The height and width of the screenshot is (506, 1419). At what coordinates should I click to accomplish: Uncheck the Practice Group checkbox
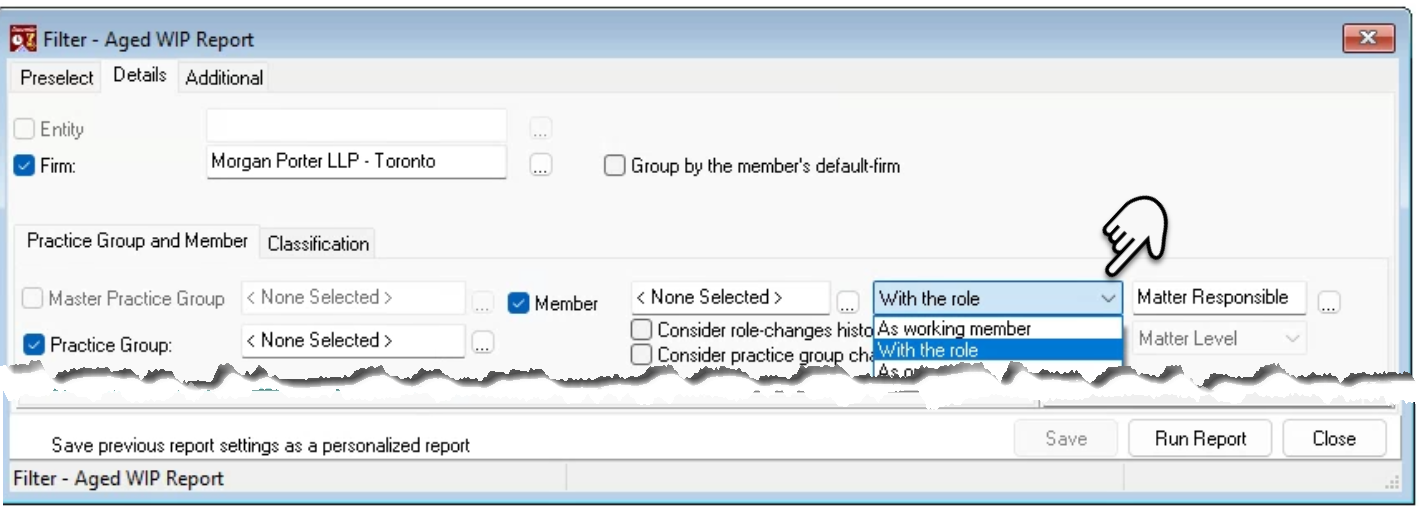point(33,344)
